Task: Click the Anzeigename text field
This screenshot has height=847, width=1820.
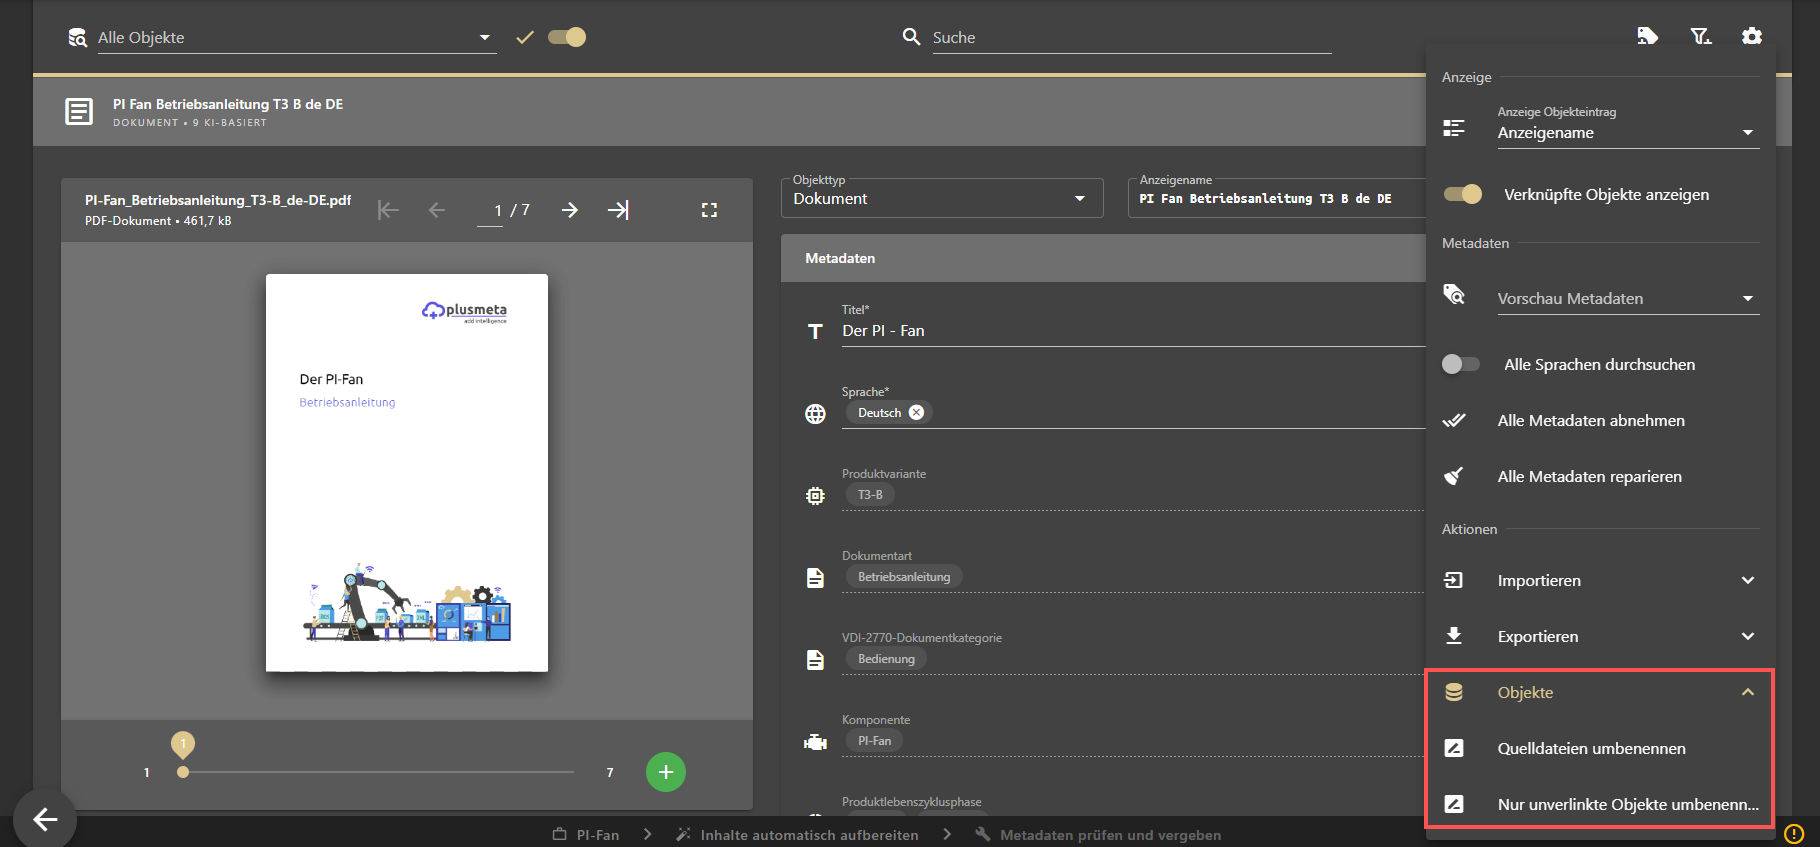Action: click(x=1277, y=198)
